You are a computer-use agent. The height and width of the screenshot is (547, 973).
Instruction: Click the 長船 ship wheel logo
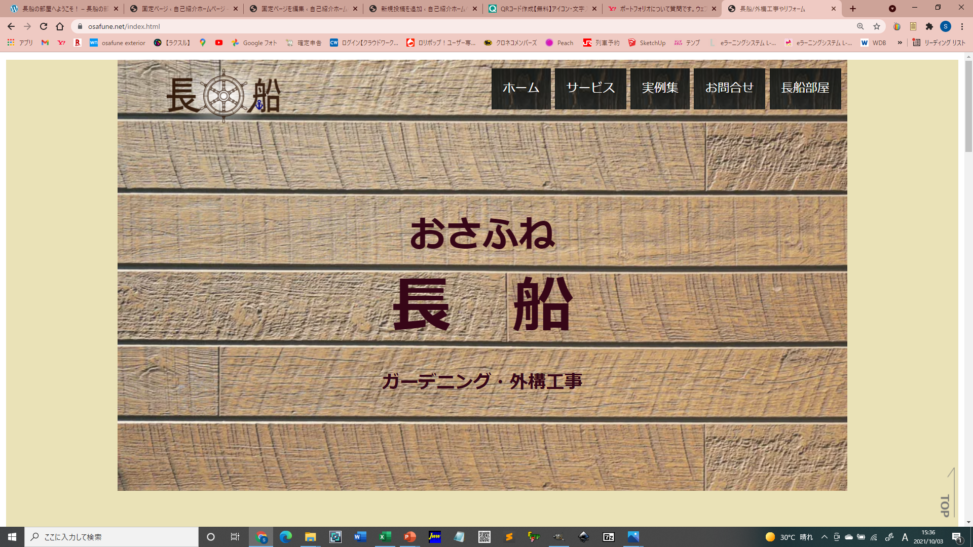coord(223,95)
